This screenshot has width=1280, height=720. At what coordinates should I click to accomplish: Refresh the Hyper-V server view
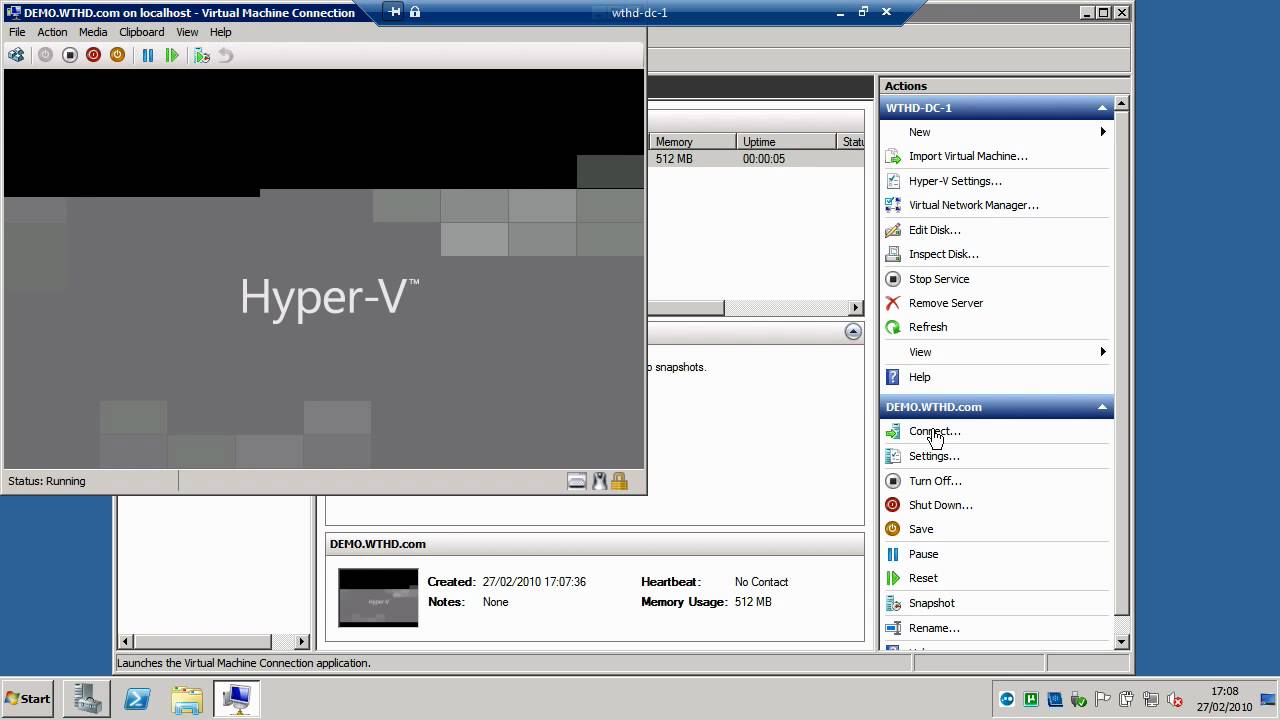[927, 327]
